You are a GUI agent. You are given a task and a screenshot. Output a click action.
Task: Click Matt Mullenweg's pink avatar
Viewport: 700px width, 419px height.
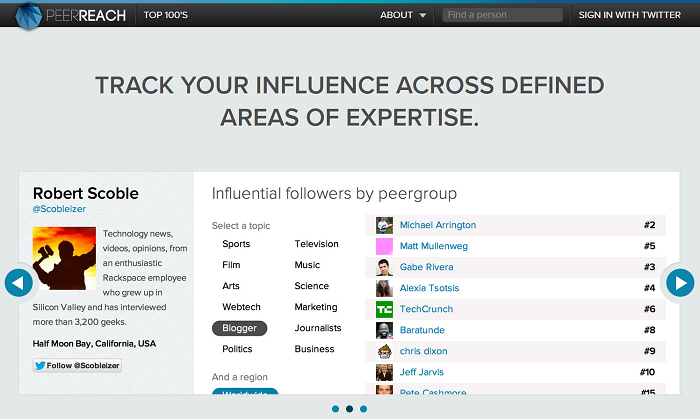point(384,246)
